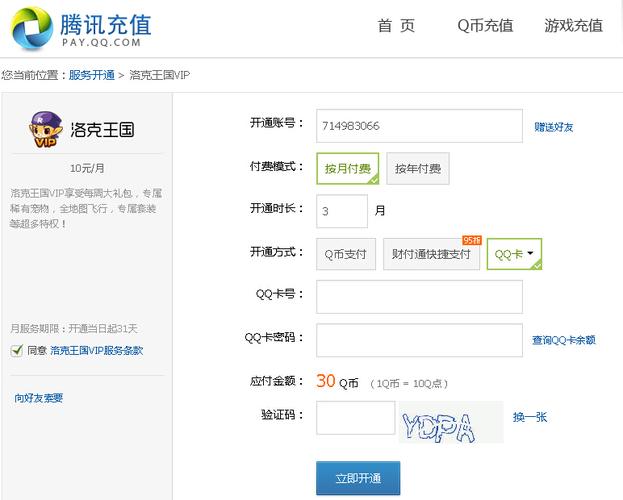
Task: Open 查询QQ卡余额 link
Action: pos(564,340)
